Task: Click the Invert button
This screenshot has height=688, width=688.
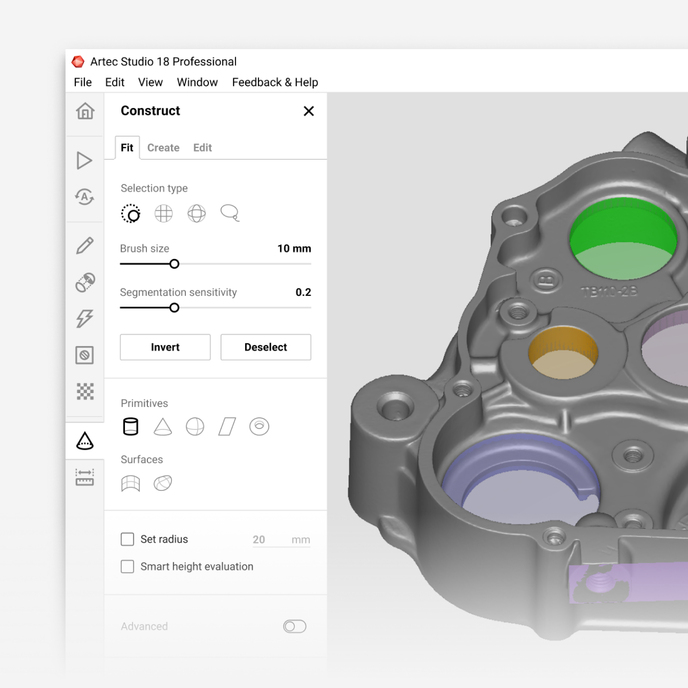Action: (165, 347)
